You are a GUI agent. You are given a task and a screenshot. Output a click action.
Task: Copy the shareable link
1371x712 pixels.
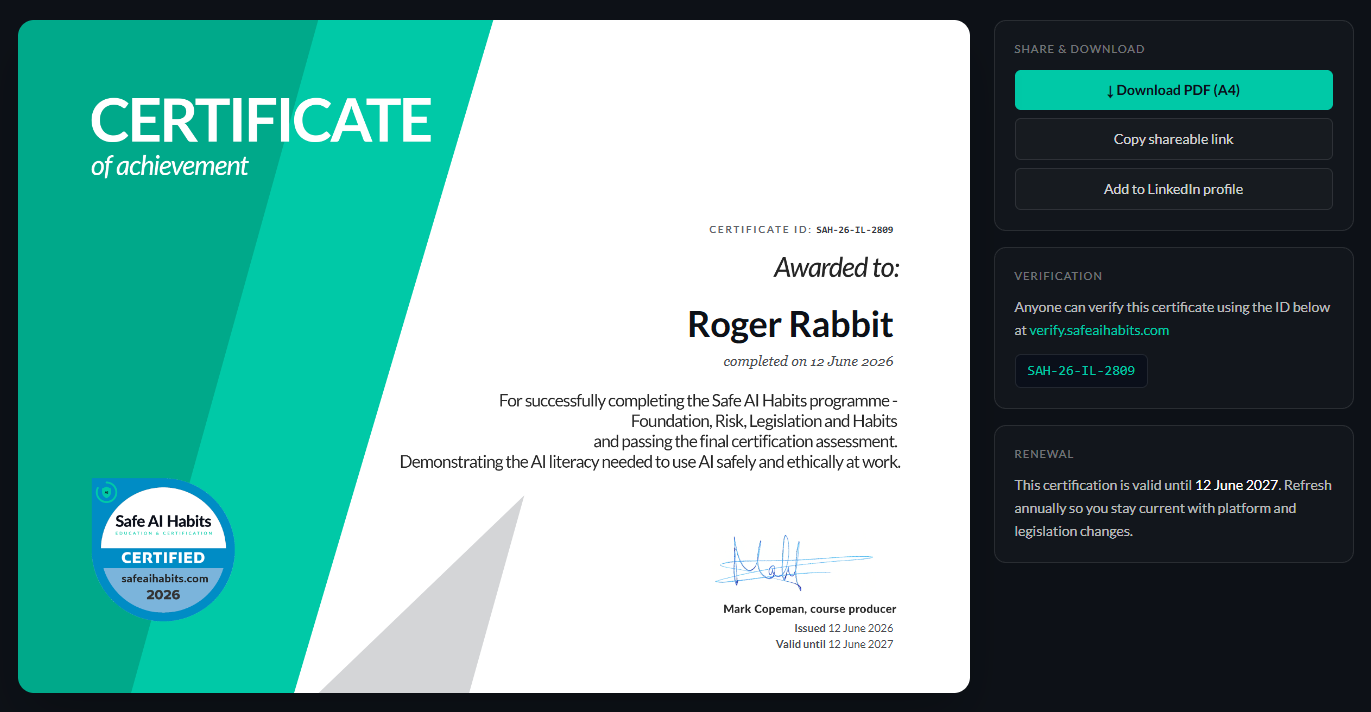click(1173, 139)
